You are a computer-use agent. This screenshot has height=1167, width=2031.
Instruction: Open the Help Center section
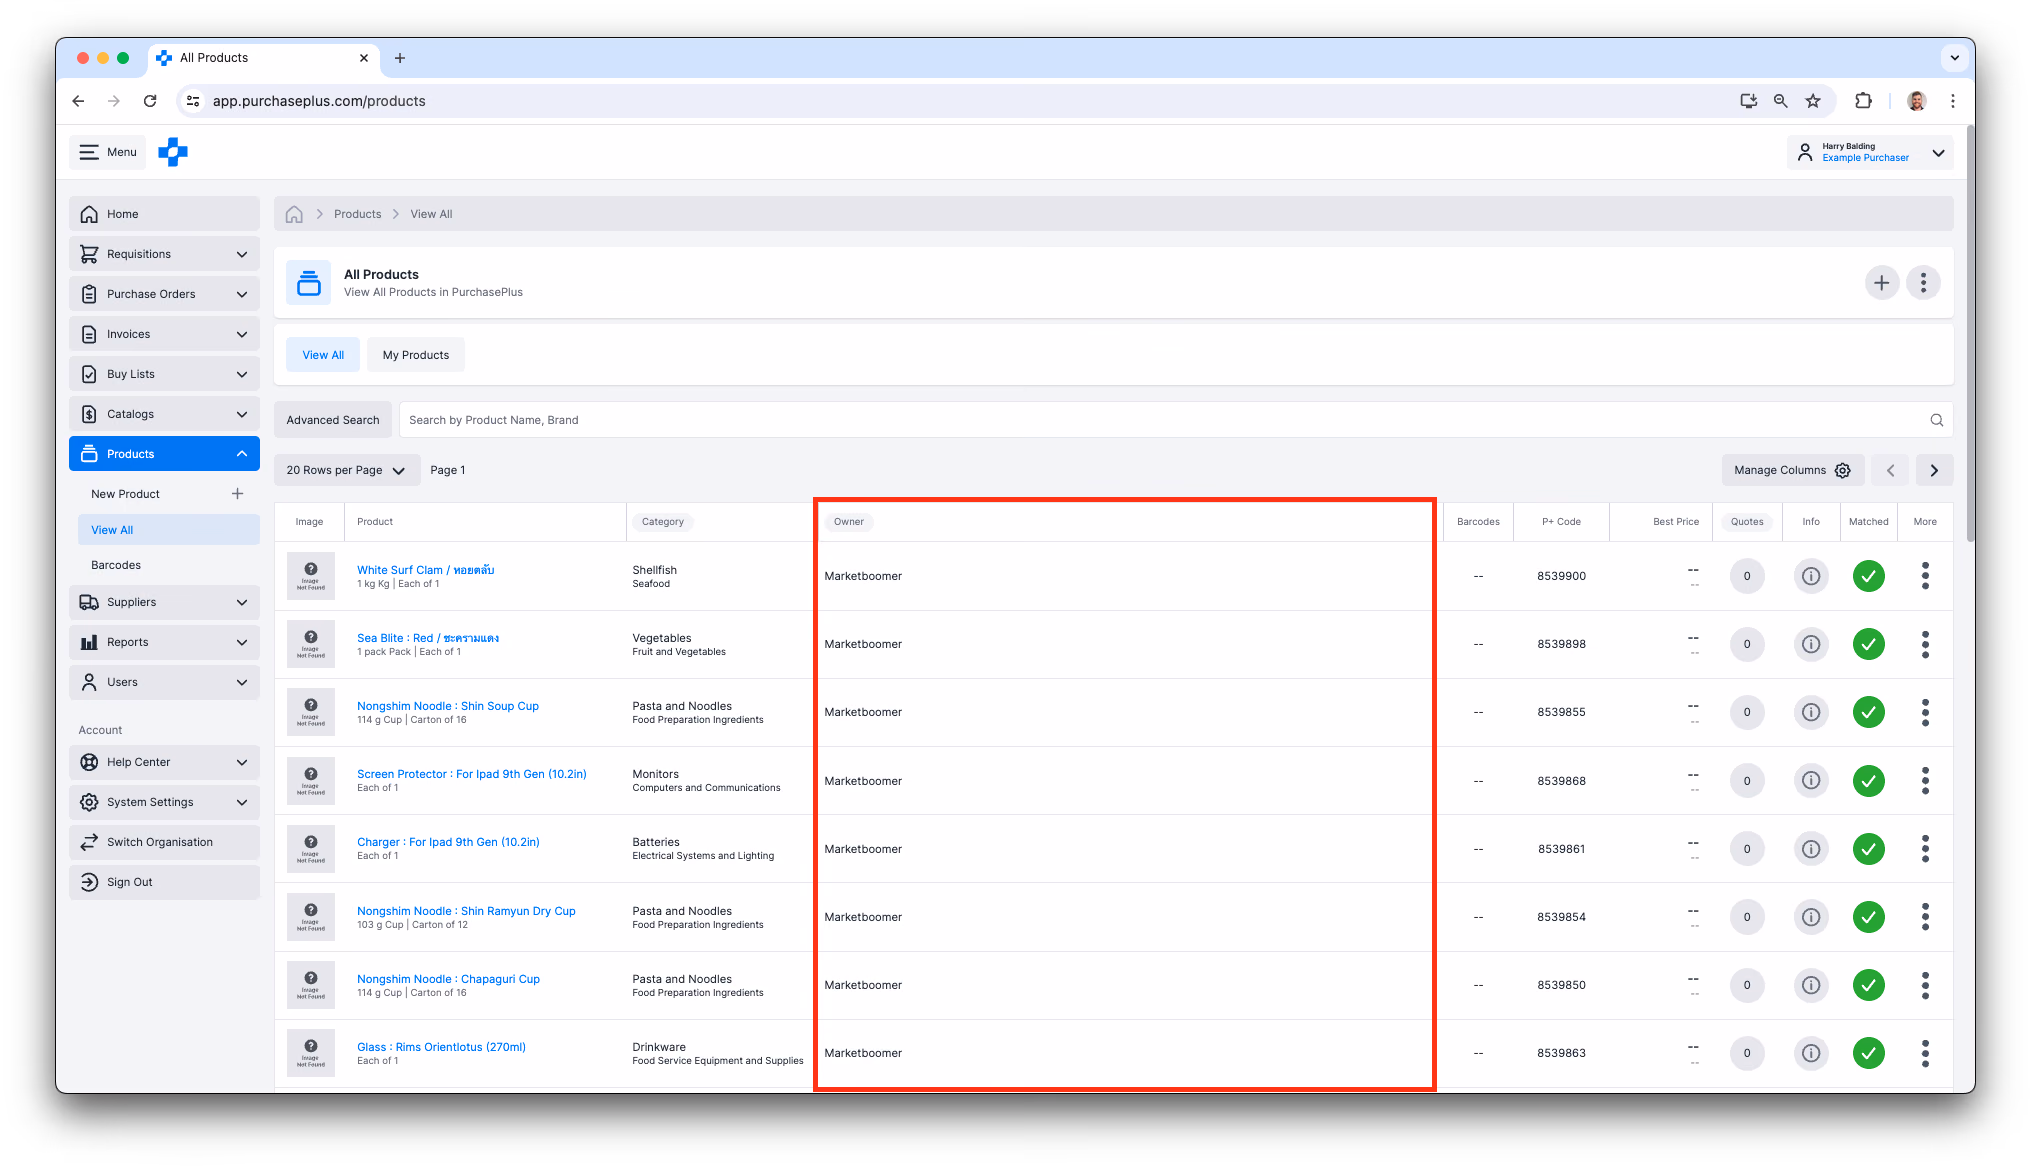coord(165,762)
